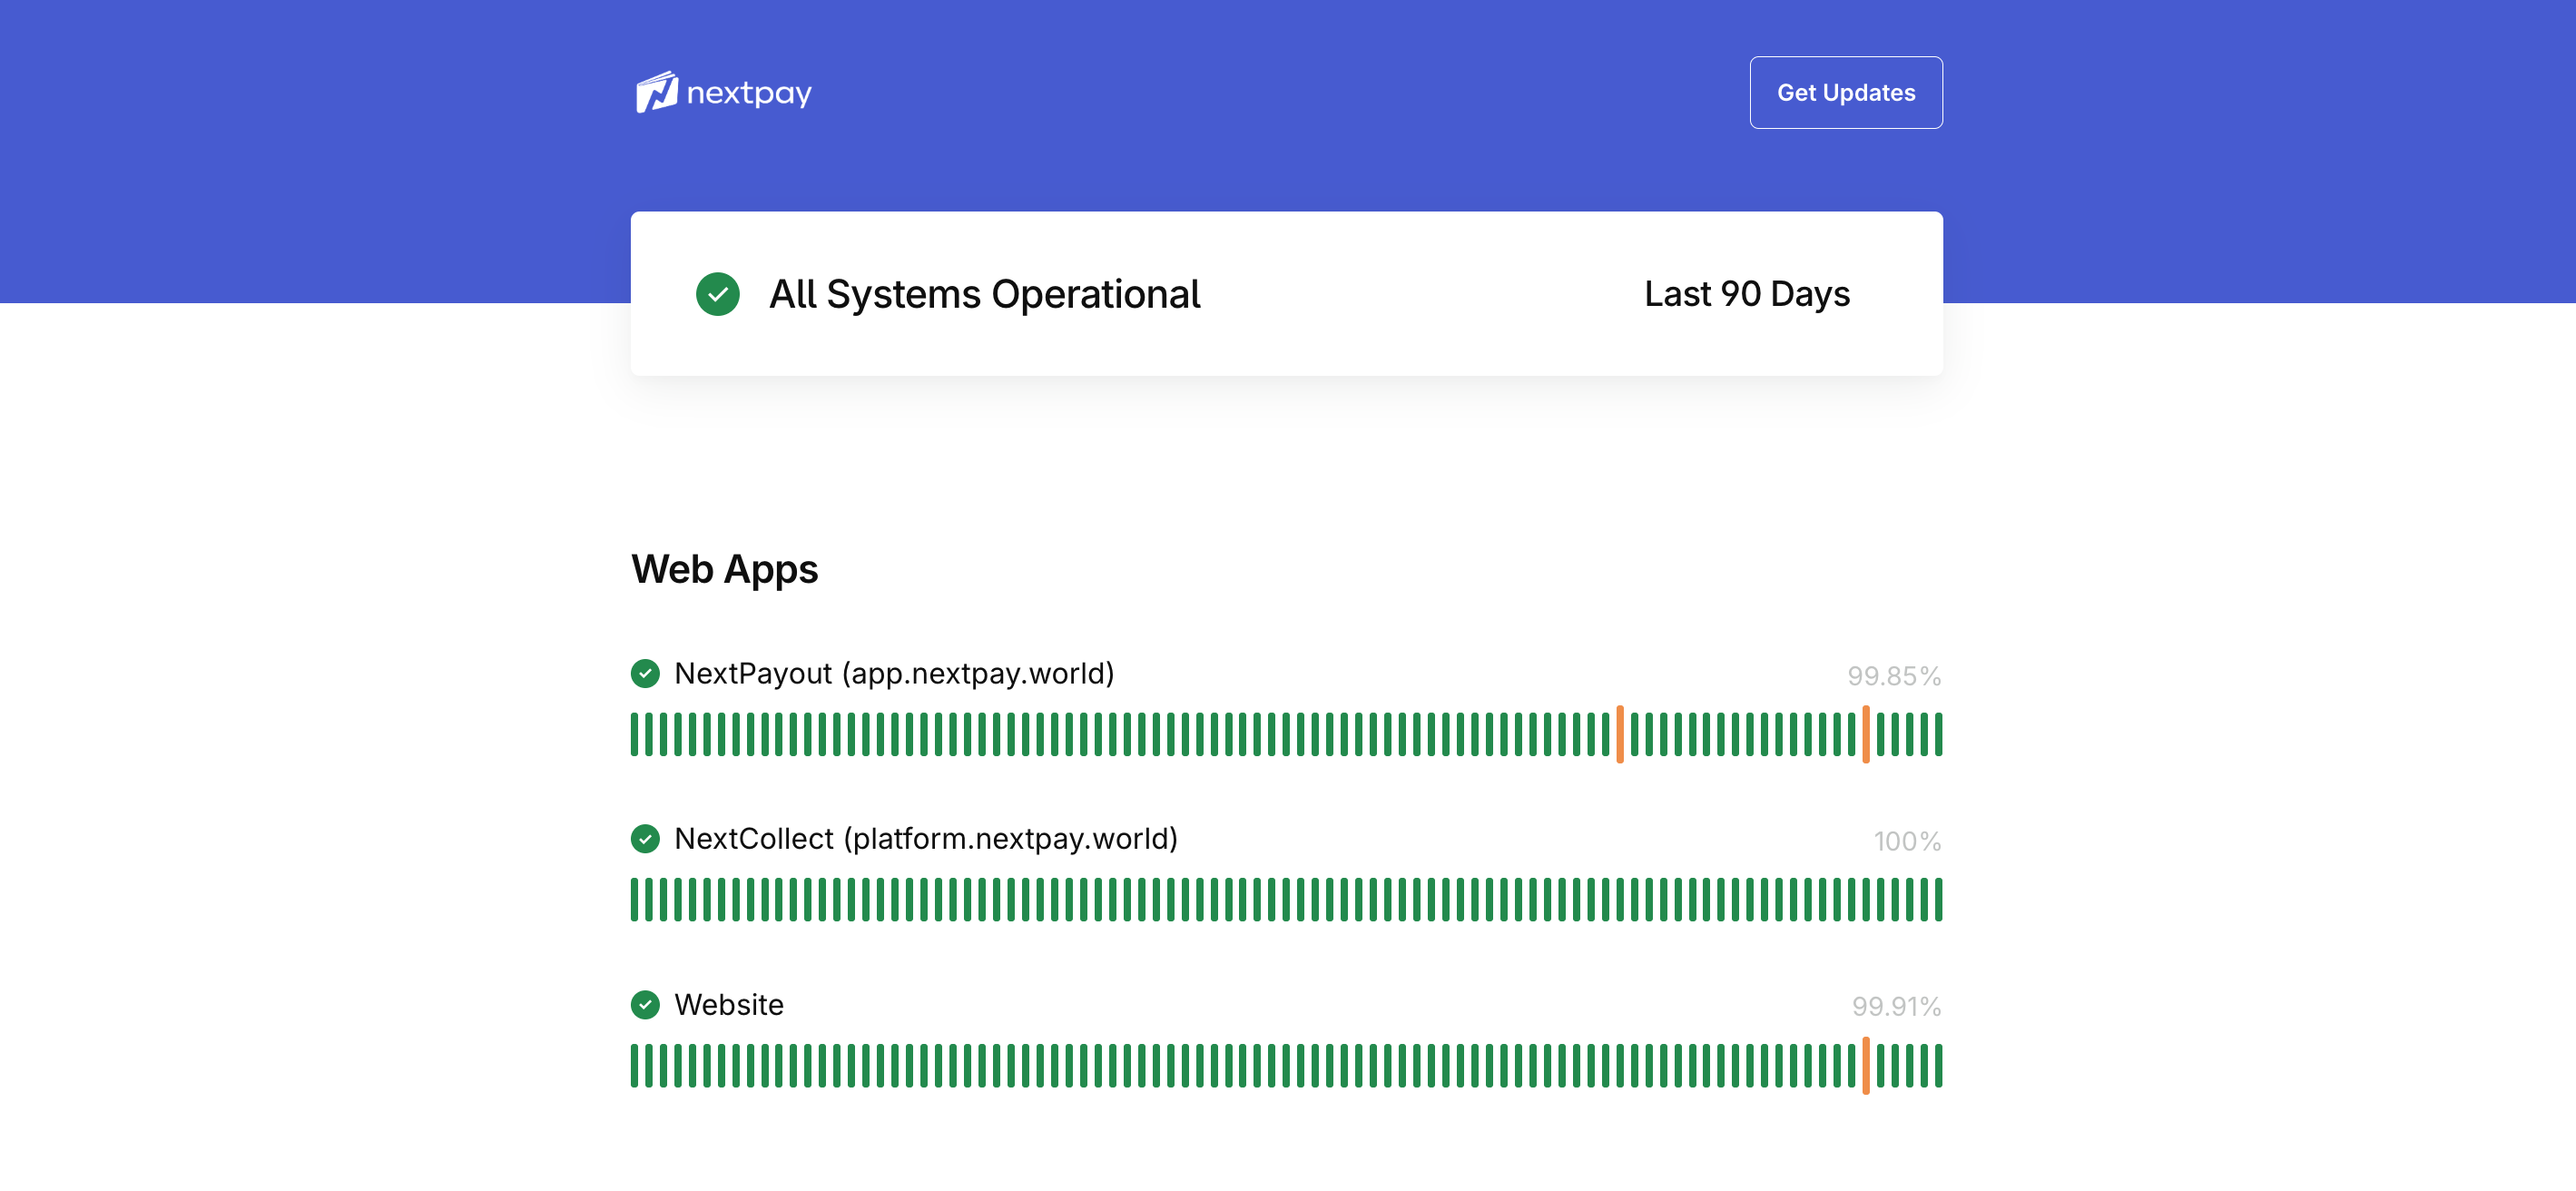
Task: Click the NextCollect green status check icon
Action: tap(645, 838)
